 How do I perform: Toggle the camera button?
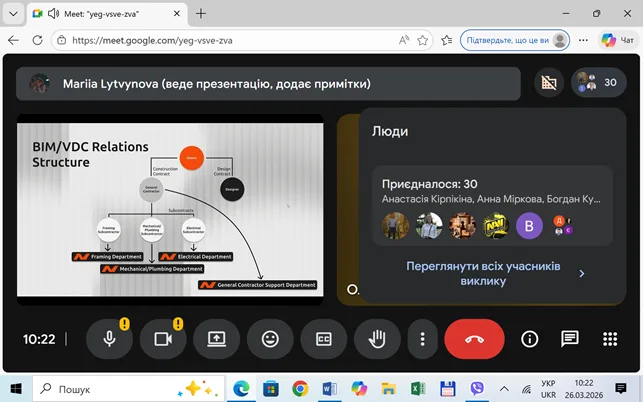point(163,339)
